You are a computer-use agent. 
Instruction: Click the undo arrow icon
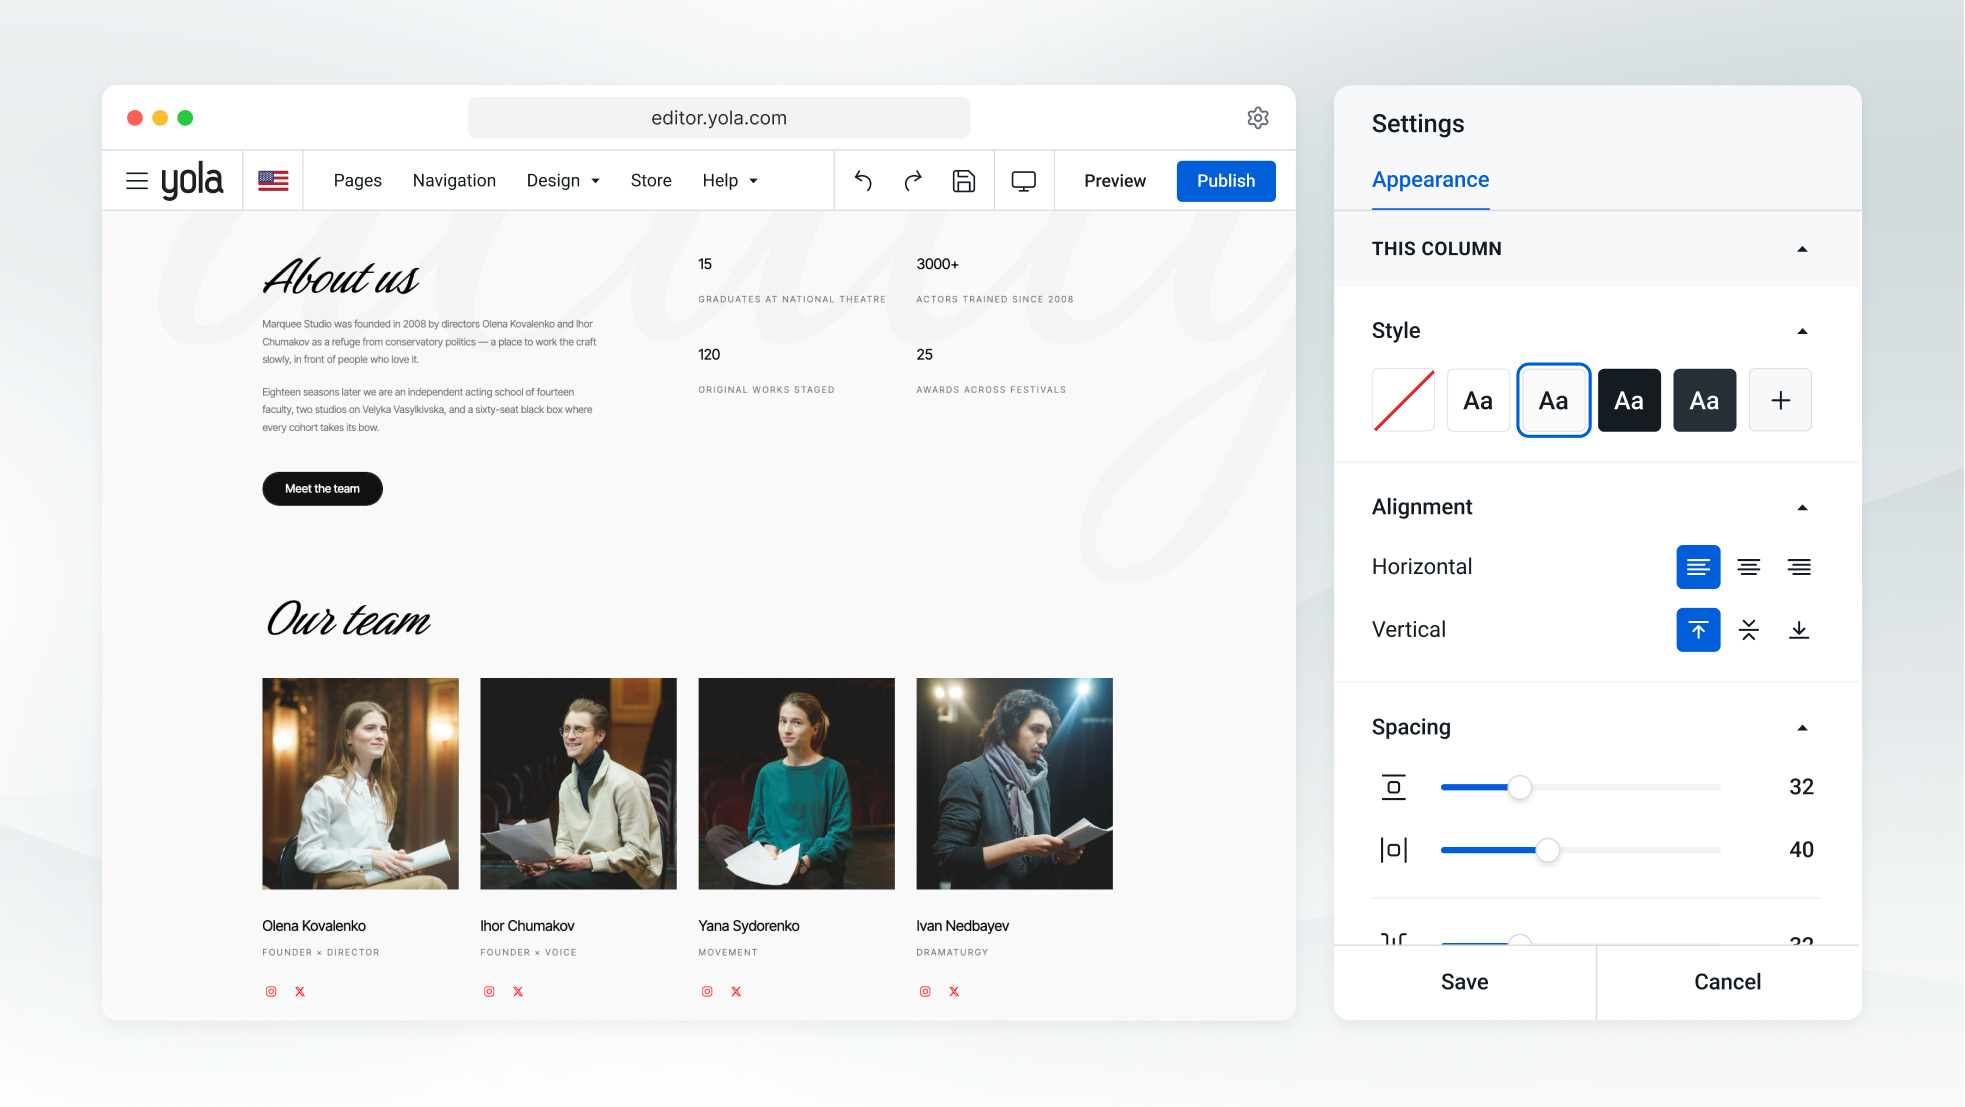863,181
